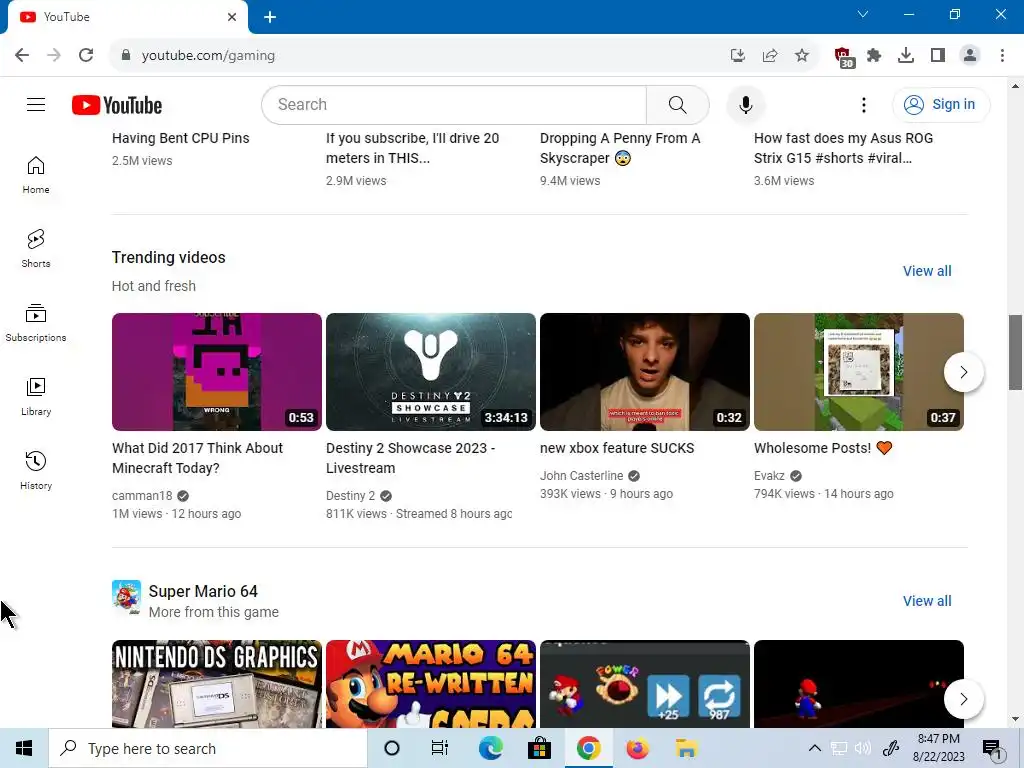
Task: Open the Extensions puzzle icon
Action: pyautogui.click(x=874, y=56)
